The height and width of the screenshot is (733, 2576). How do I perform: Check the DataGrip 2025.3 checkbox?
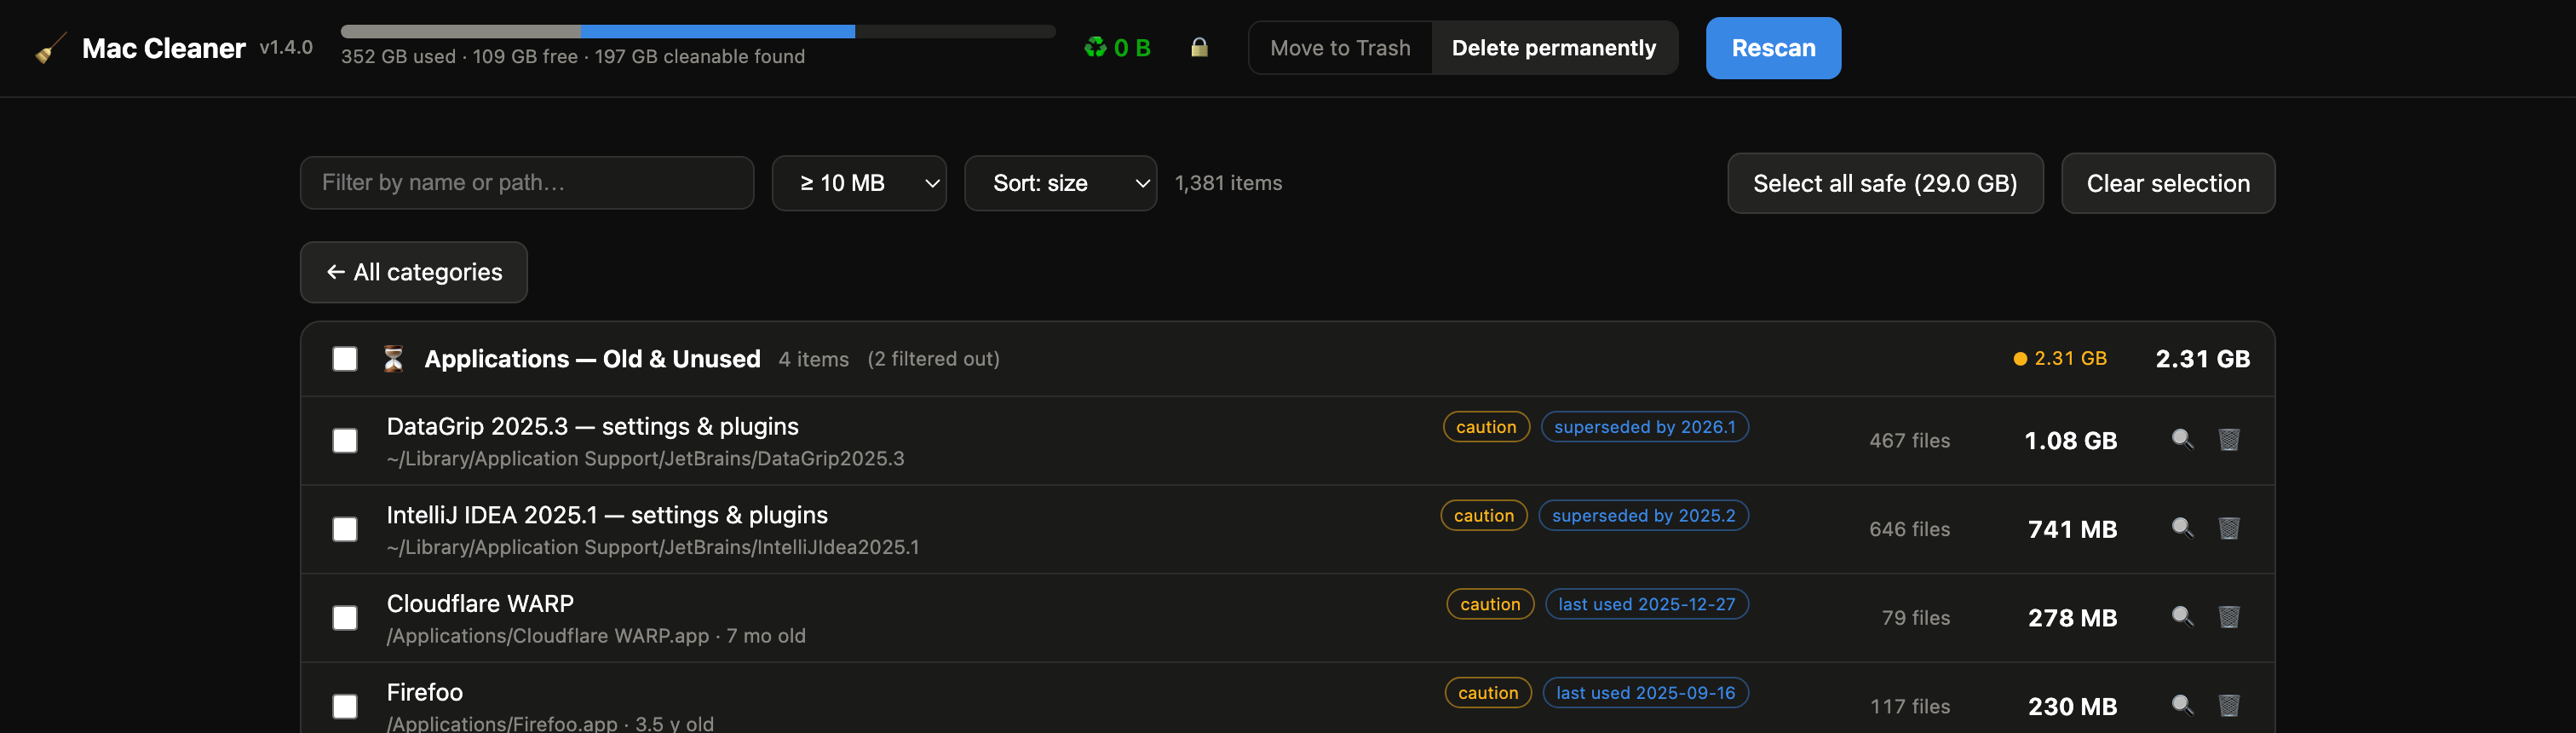(x=345, y=441)
